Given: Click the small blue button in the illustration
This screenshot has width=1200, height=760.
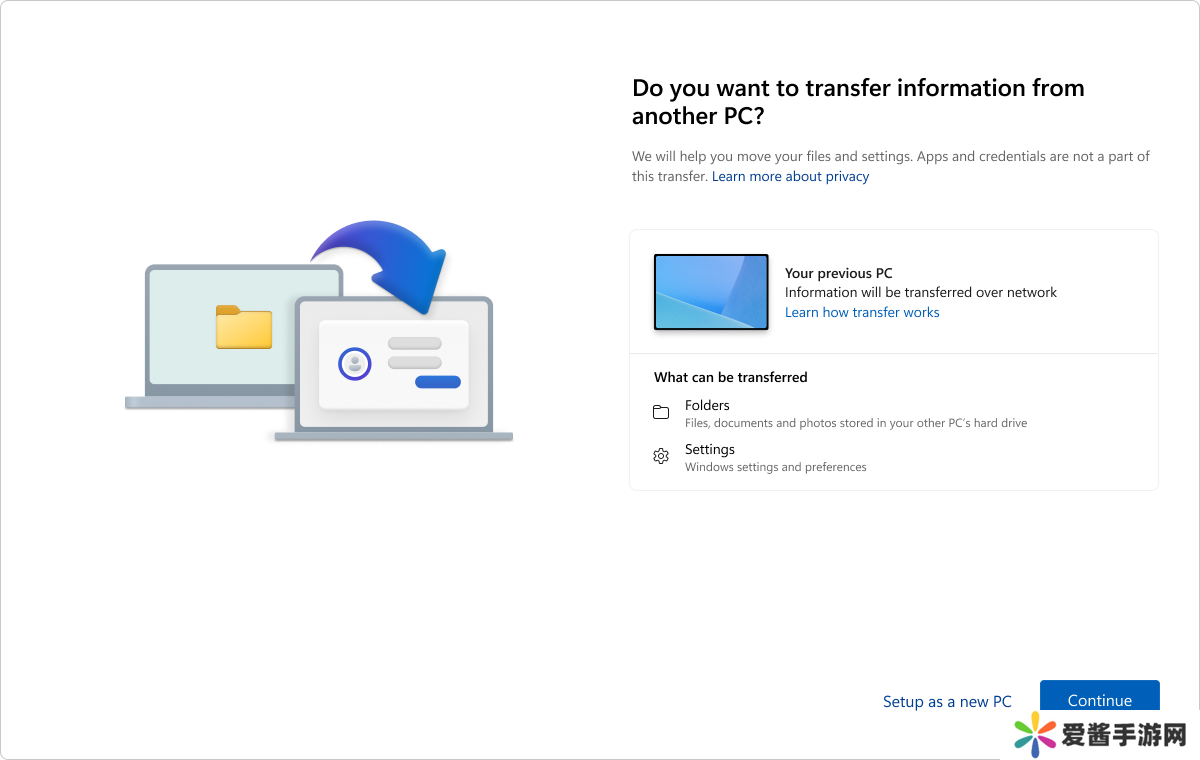Looking at the screenshot, I should click(x=438, y=382).
